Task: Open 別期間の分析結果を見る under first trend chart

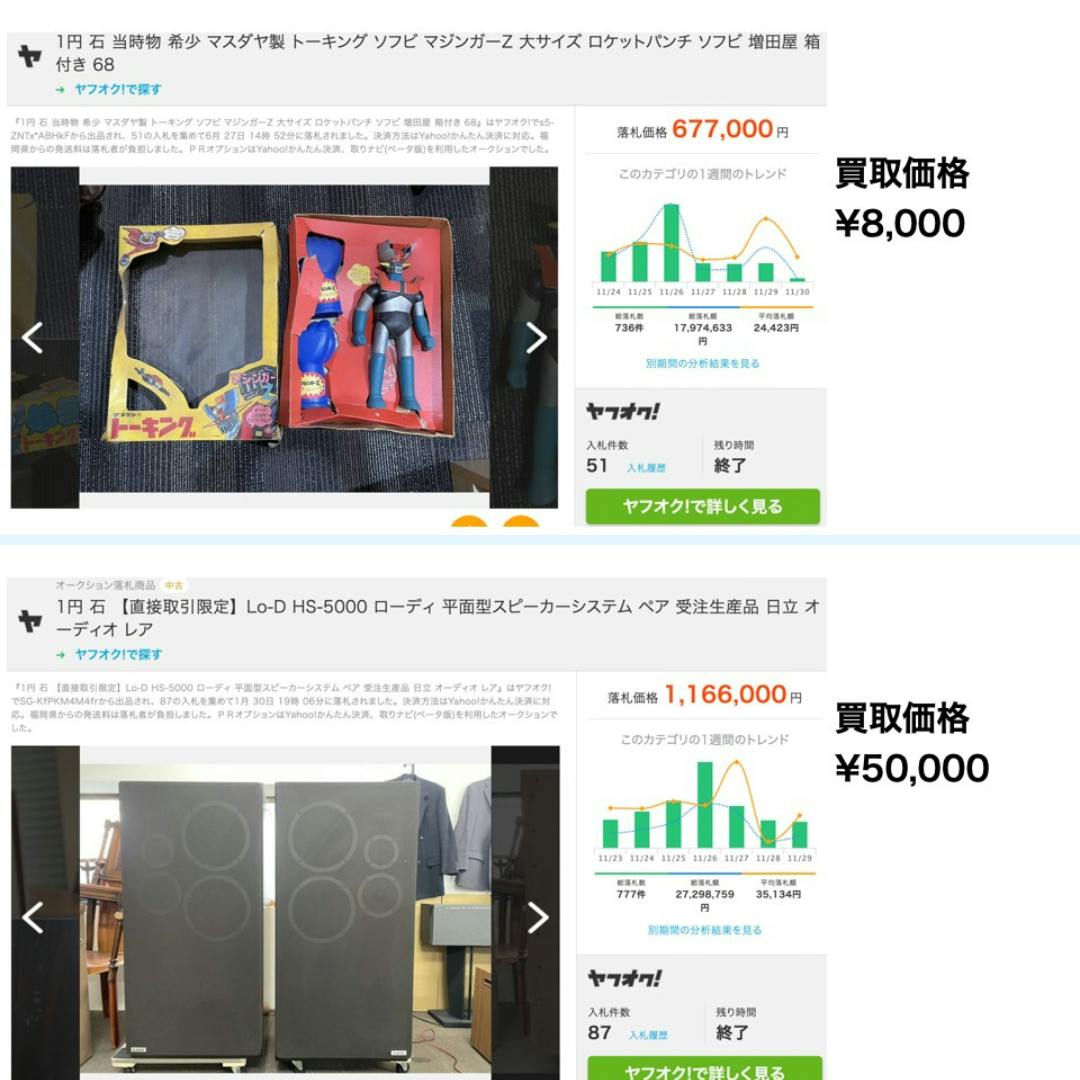Action: (x=703, y=364)
